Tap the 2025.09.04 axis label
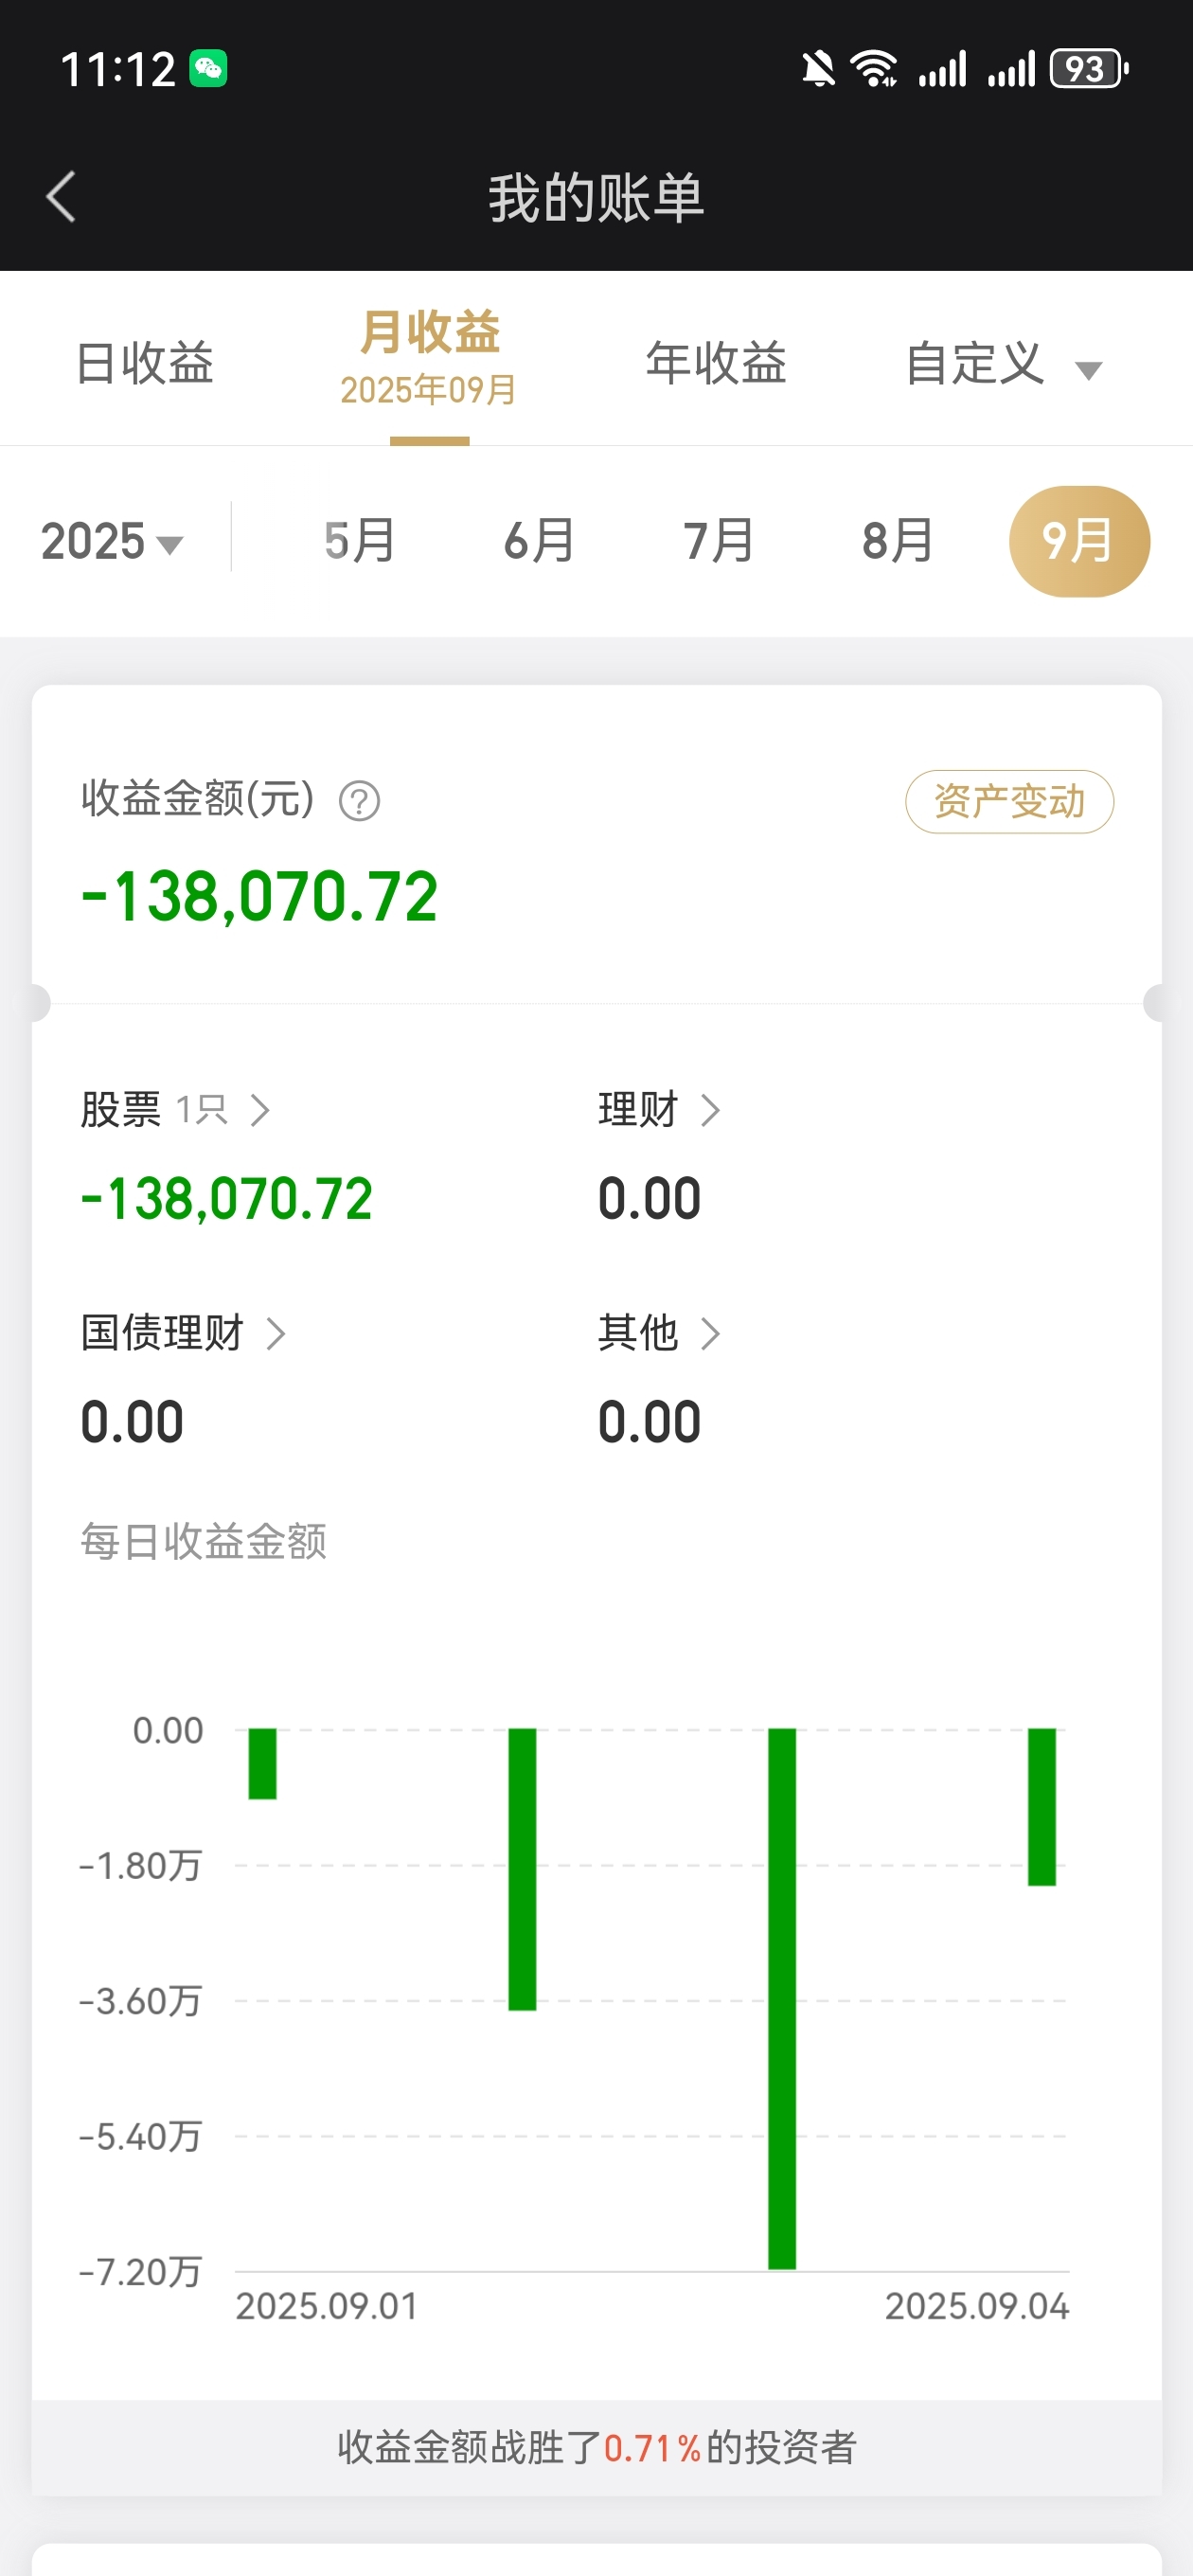1193x2576 pixels. 977,2306
